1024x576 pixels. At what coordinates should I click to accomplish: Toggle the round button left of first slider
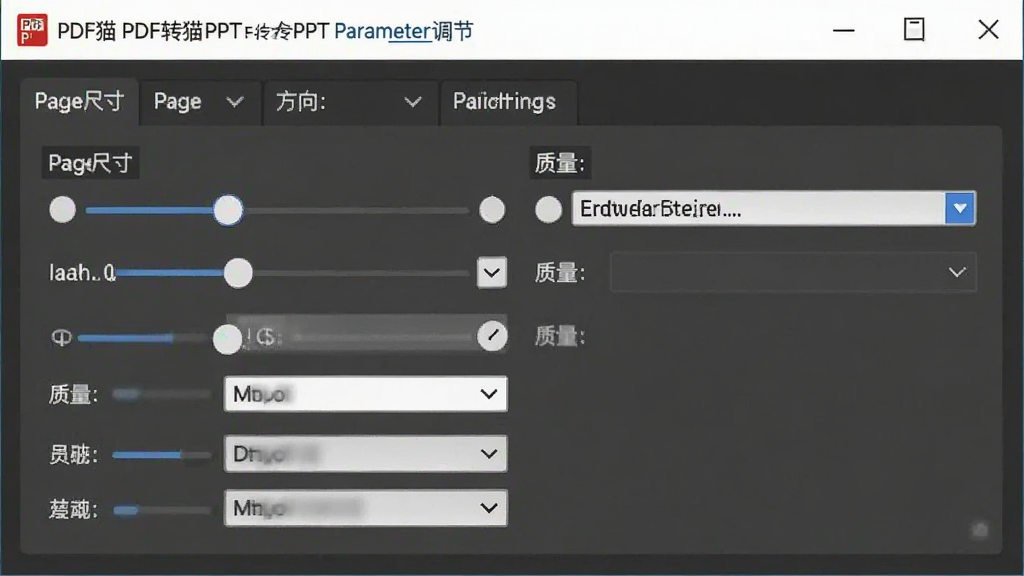click(63, 210)
